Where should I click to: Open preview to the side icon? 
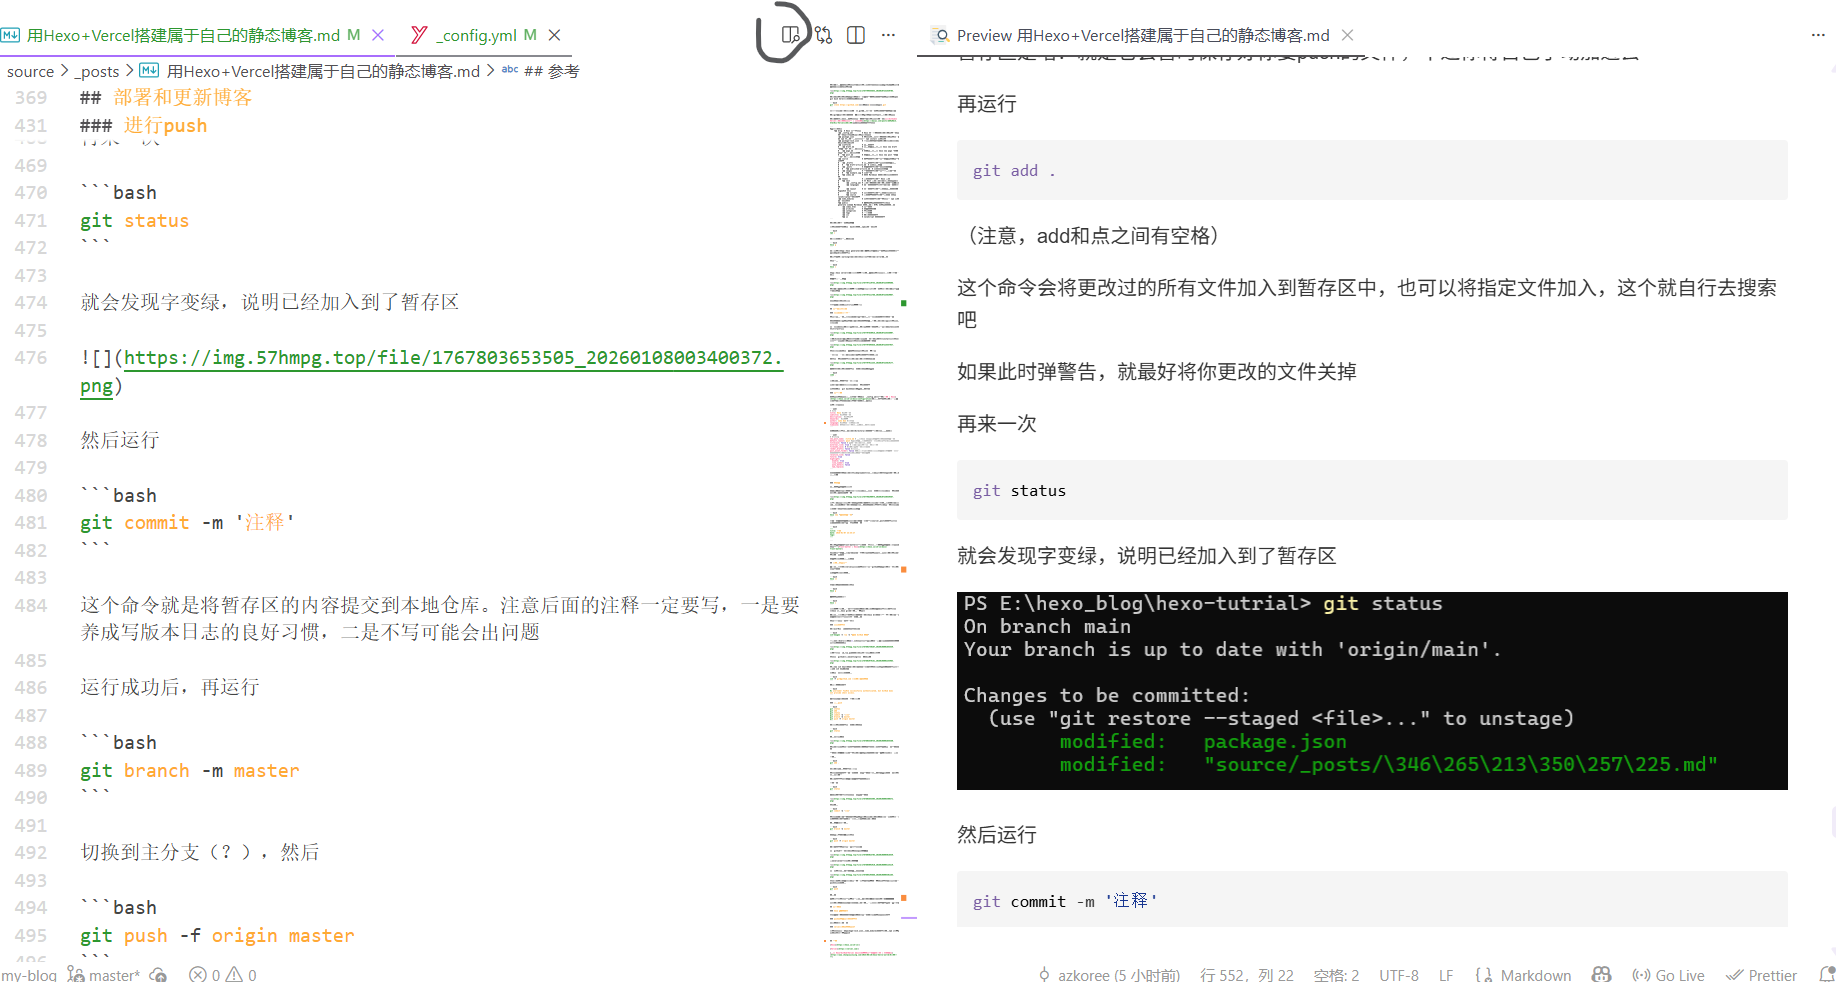[x=790, y=35]
